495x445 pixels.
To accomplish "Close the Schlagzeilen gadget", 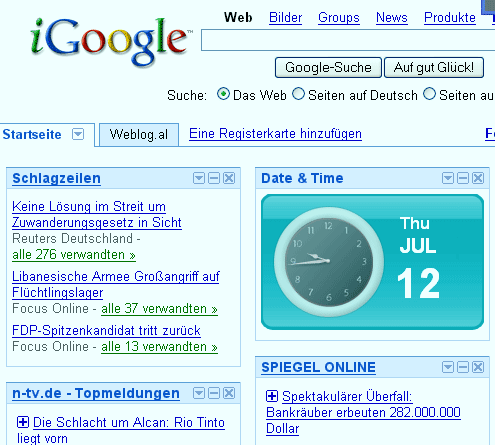I will coord(229,178).
